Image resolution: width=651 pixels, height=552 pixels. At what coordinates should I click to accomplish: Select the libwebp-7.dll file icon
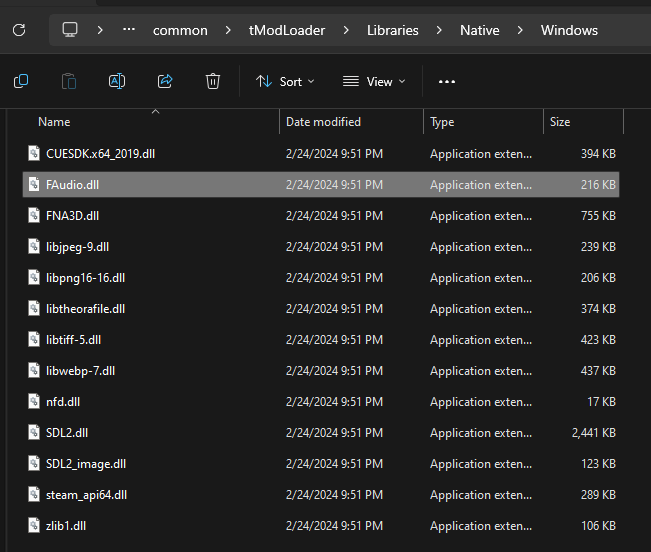click(x=34, y=370)
